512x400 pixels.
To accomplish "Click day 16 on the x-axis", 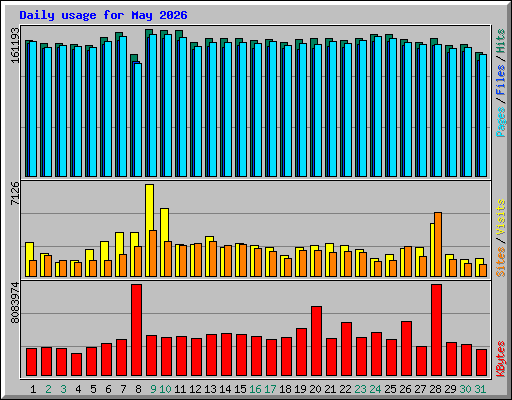I will (255, 389).
